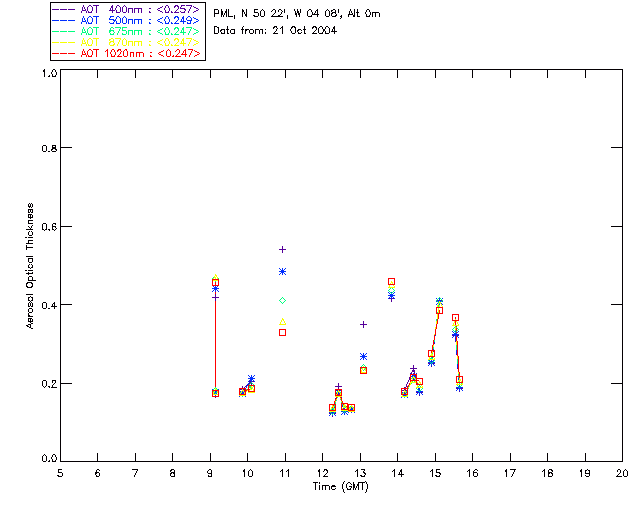Image resolution: width=640 pixels, height=512 pixels.
Task: Click the x-axis label 16
Action: point(473,473)
